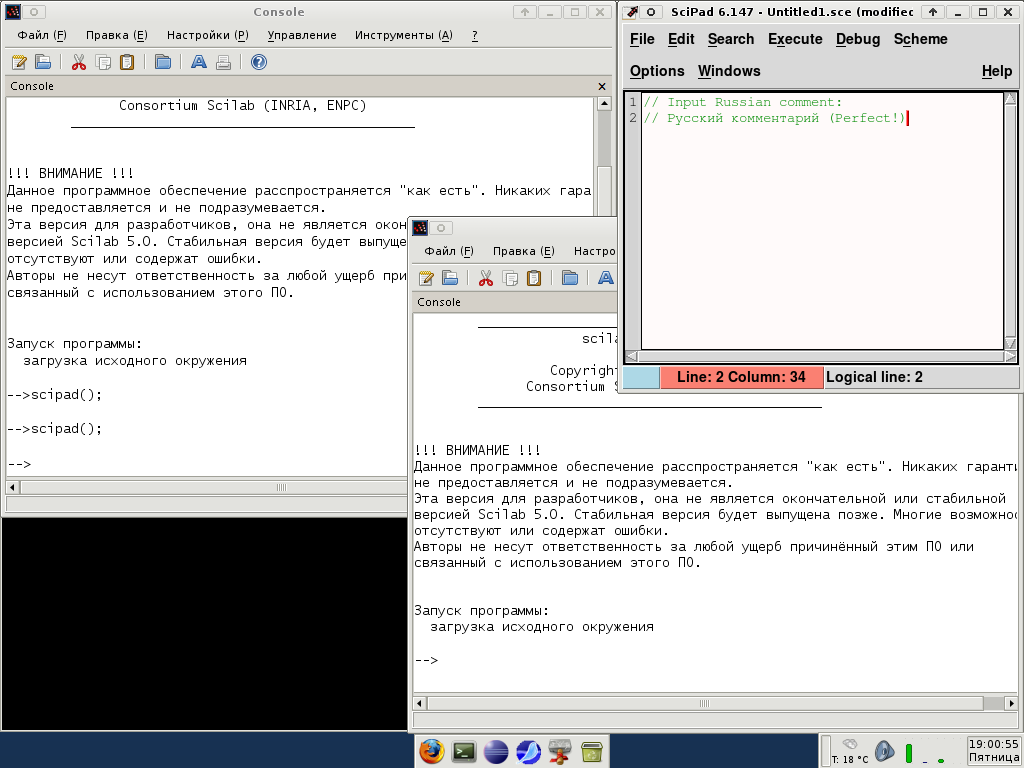This screenshot has height=768, width=1024.
Task: Open SciPad Search menu
Action: (x=731, y=39)
